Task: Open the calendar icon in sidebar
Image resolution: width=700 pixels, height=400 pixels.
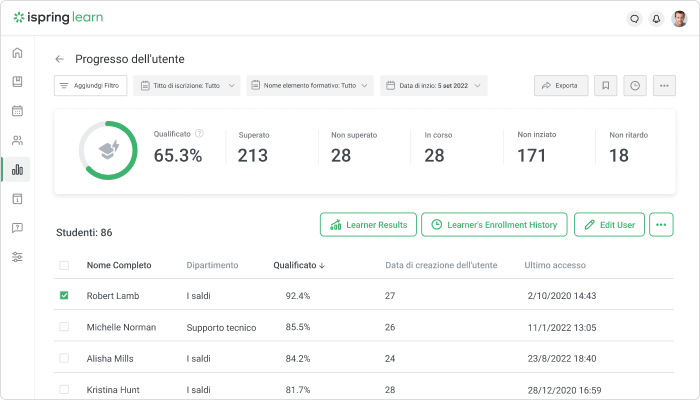Action: (x=17, y=111)
